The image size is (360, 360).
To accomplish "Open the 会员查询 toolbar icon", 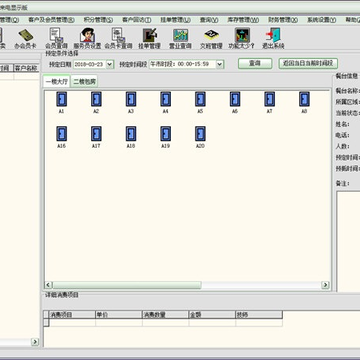I will [x=56, y=38].
